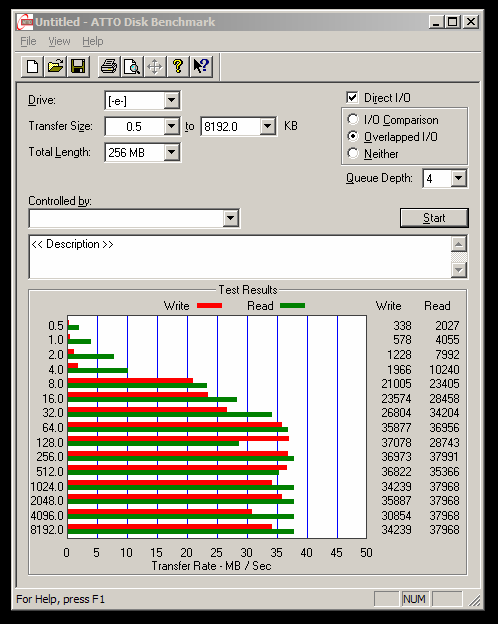Viewport: 498px width, 624px height.
Task: Click the write value 338
Action: [402, 326]
